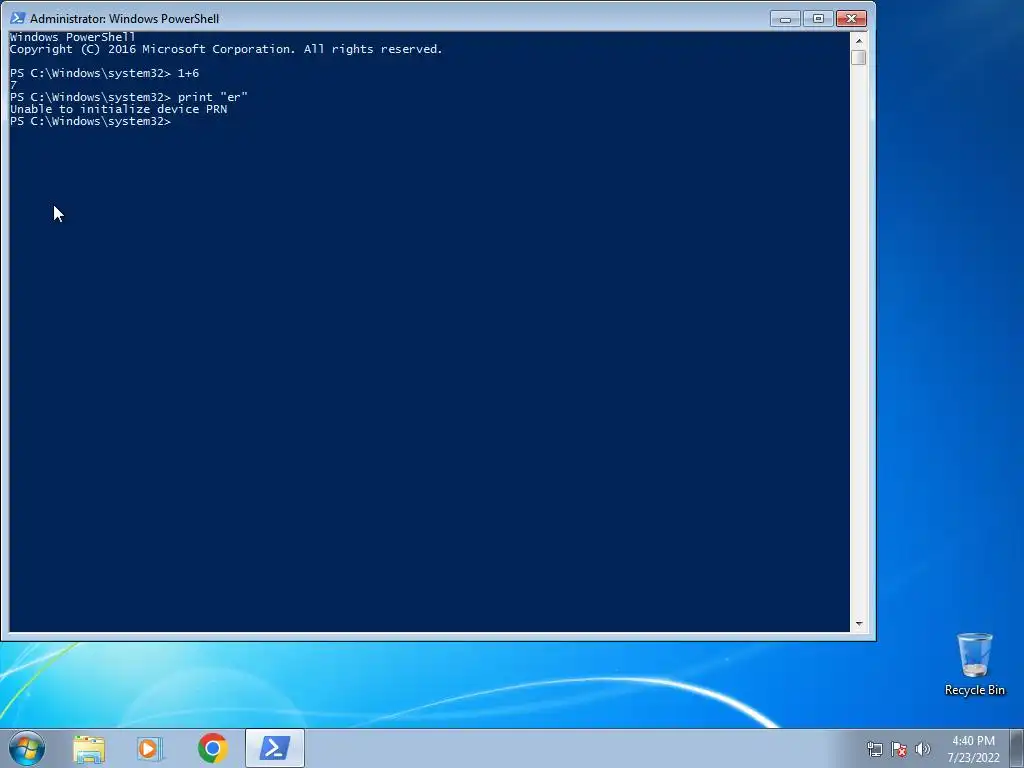Click the scrollbar up arrow in PowerShell
The image size is (1024, 768).
tap(859, 40)
